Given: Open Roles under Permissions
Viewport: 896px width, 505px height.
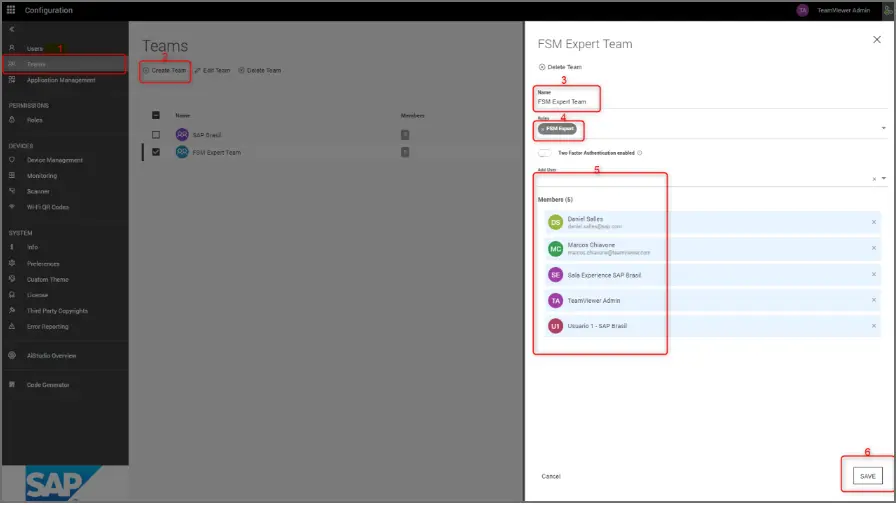Looking at the screenshot, I should pyautogui.click(x=34, y=120).
